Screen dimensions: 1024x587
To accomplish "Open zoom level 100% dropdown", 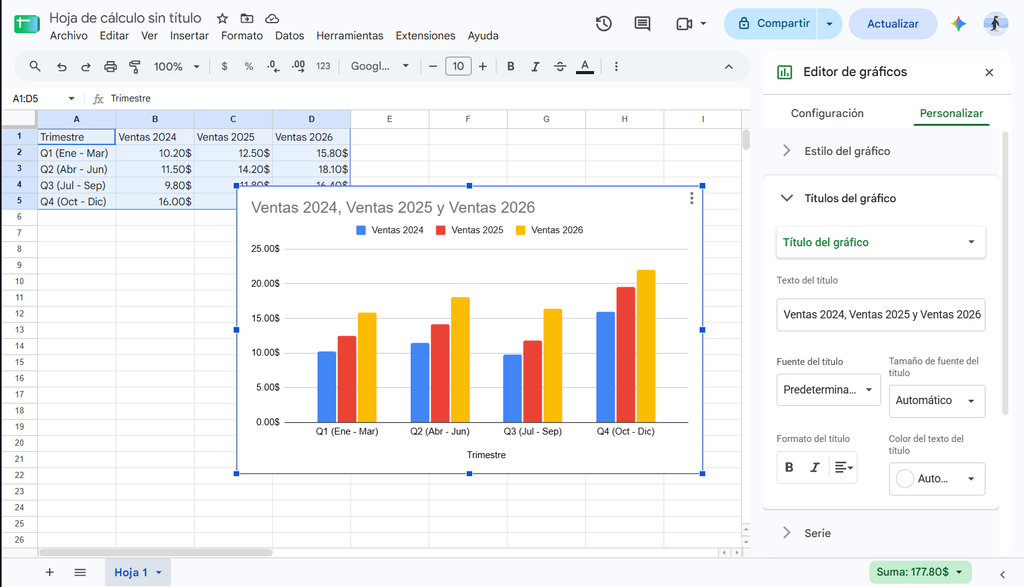I will (x=176, y=67).
